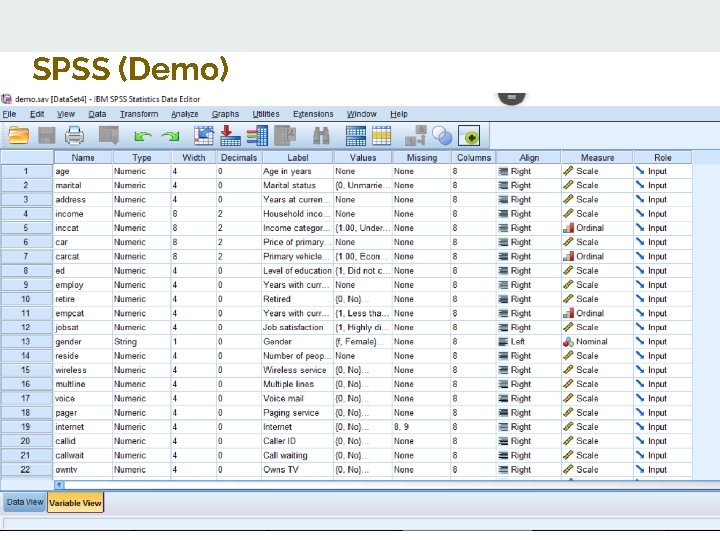Click the Nominal measure cell for gender

click(x=597, y=342)
